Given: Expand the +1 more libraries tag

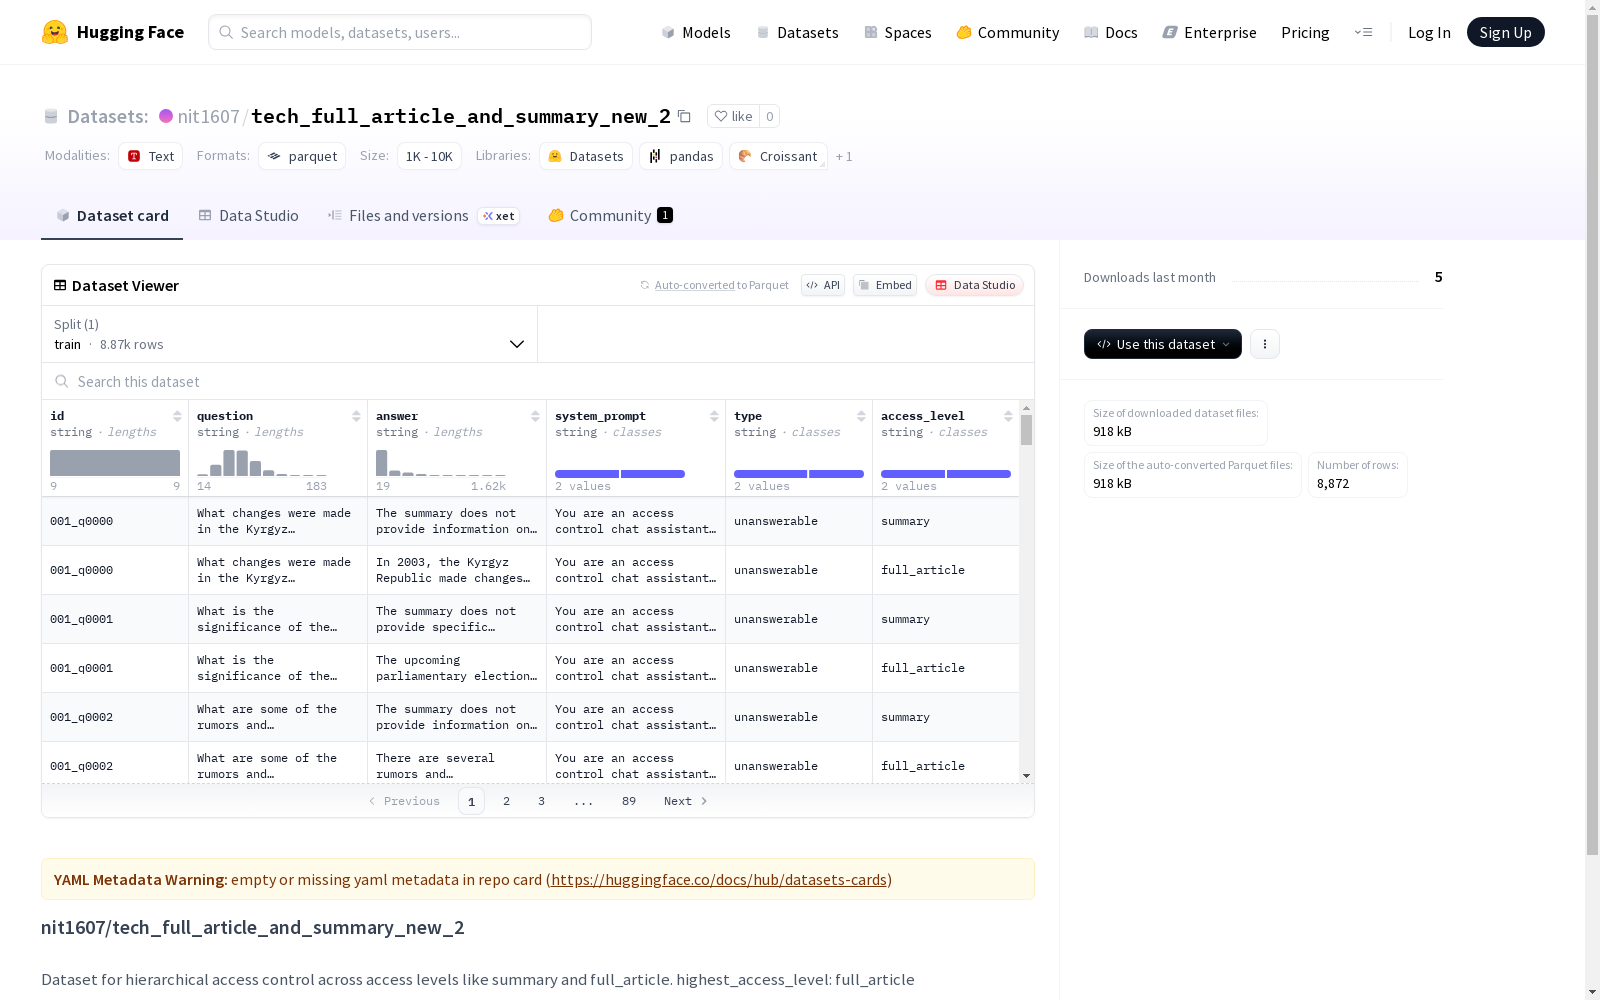Looking at the screenshot, I should (844, 156).
